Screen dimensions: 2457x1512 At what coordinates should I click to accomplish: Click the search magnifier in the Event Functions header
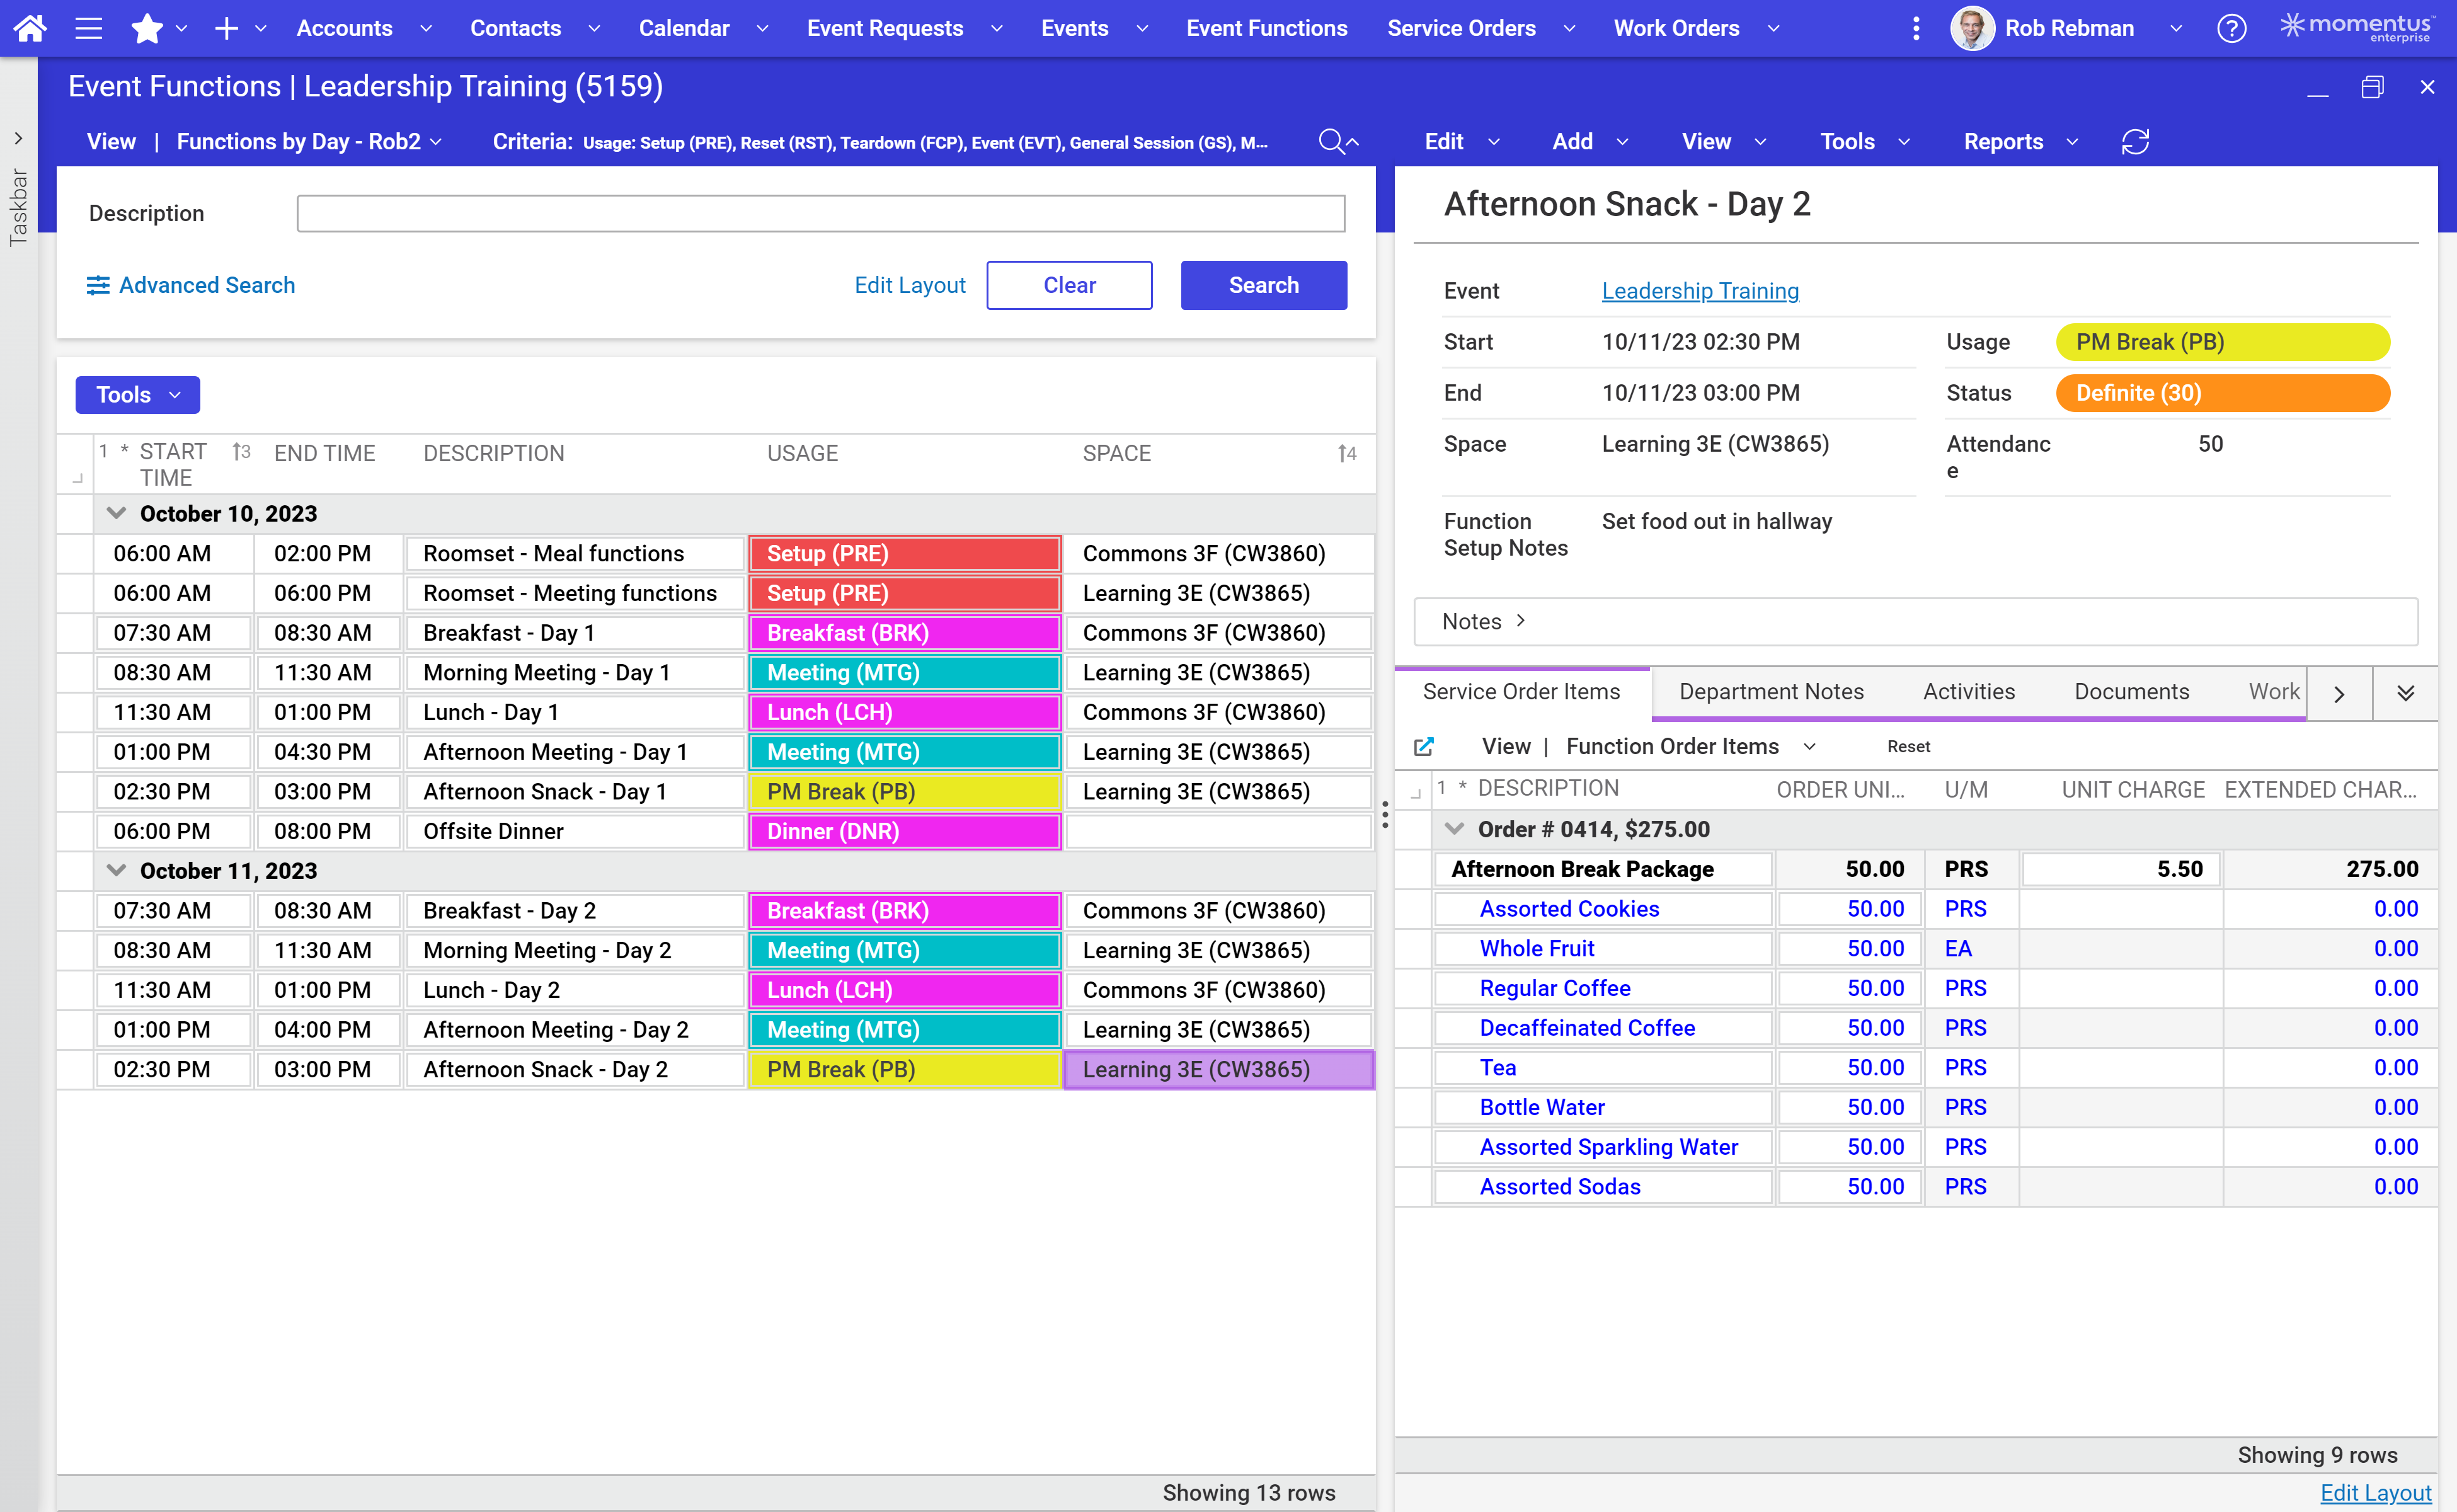[1333, 142]
